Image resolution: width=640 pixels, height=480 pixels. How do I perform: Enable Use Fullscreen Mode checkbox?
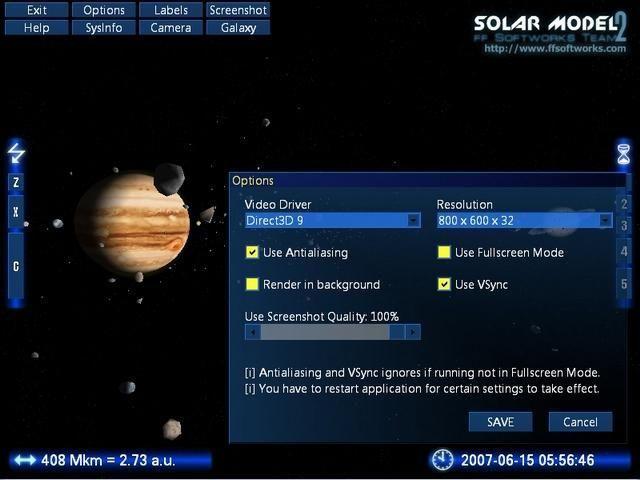click(444, 253)
